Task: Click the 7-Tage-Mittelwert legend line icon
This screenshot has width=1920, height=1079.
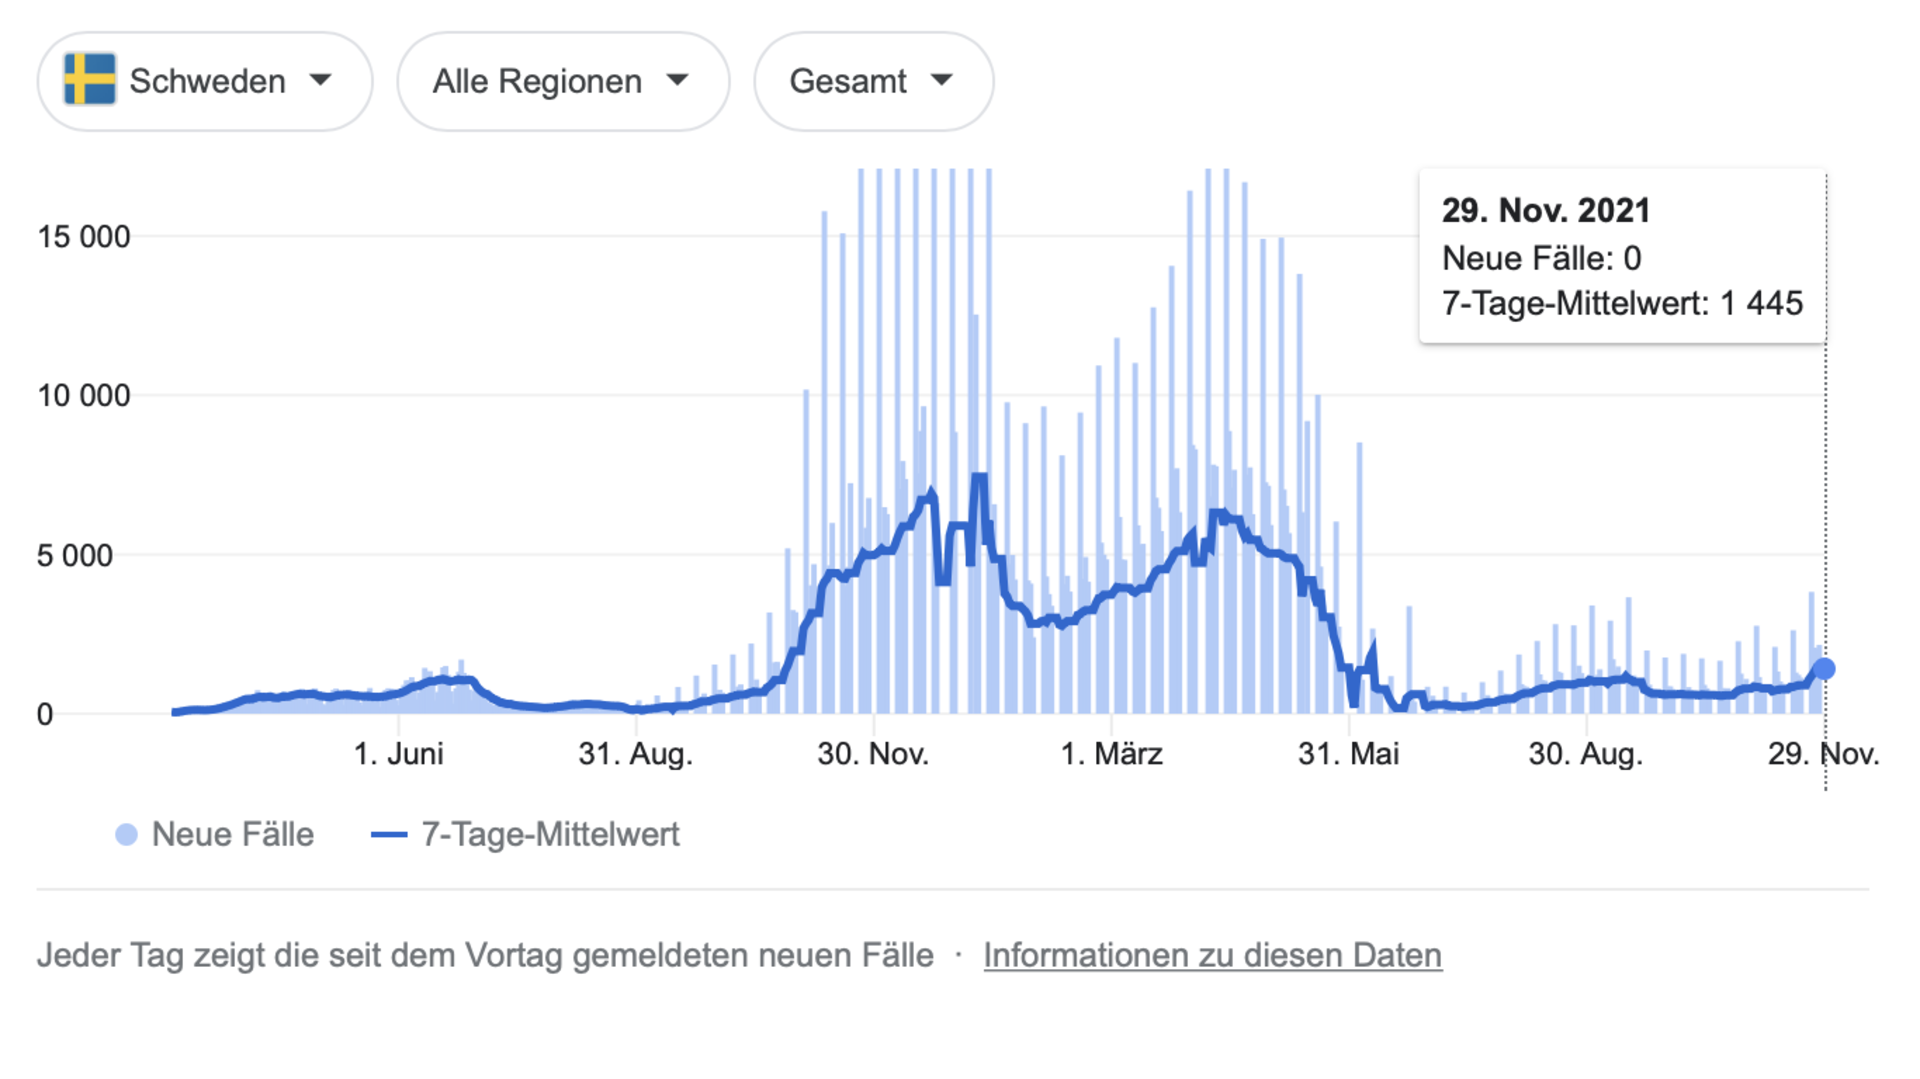Action: pos(390,833)
